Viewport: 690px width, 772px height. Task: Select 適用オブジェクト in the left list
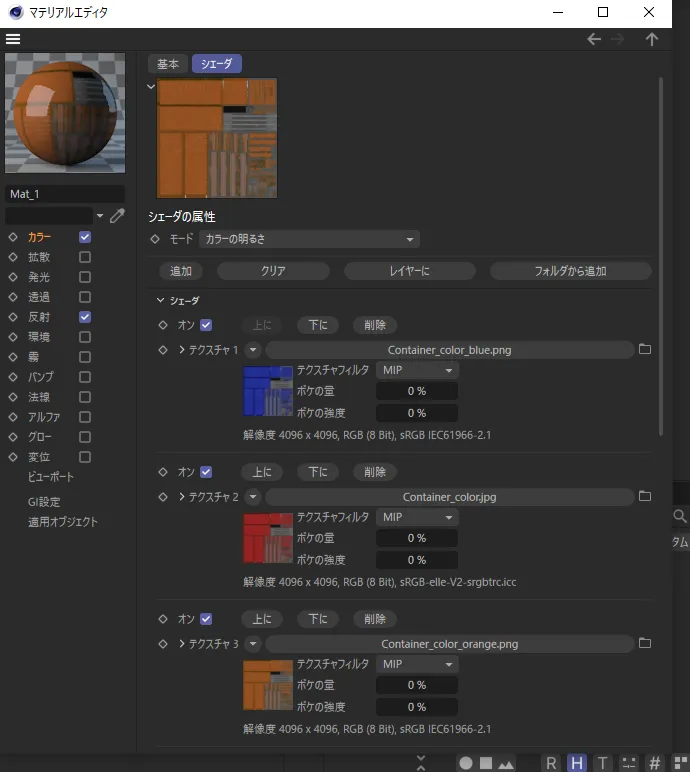[x=63, y=522]
